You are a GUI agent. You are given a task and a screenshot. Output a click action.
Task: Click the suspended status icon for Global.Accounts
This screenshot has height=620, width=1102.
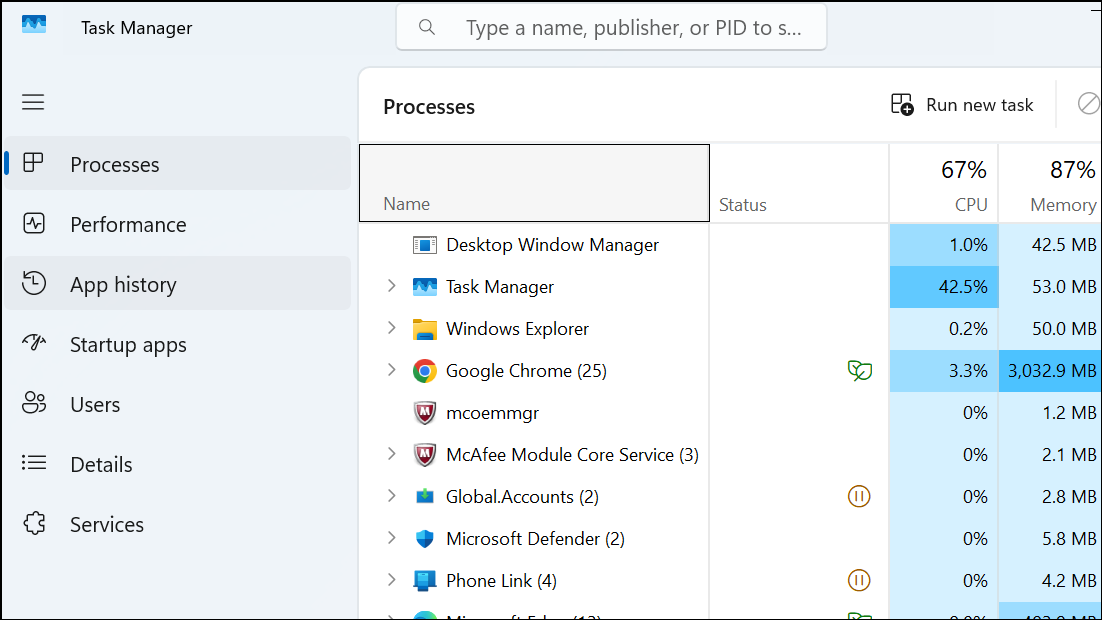[x=858, y=497]
